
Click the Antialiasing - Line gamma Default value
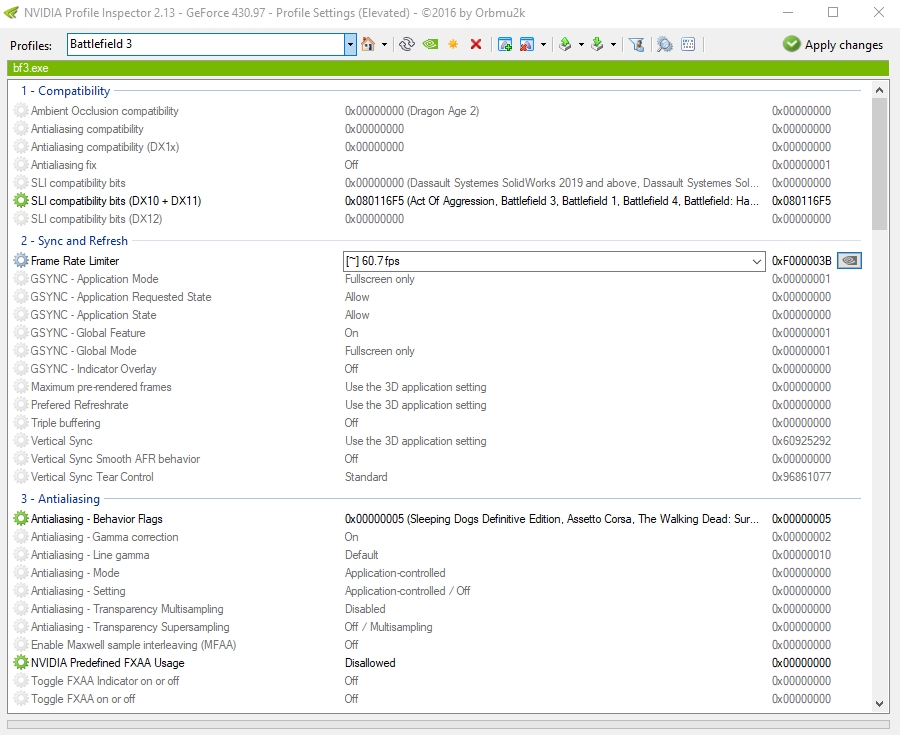(x=362, y=555)
